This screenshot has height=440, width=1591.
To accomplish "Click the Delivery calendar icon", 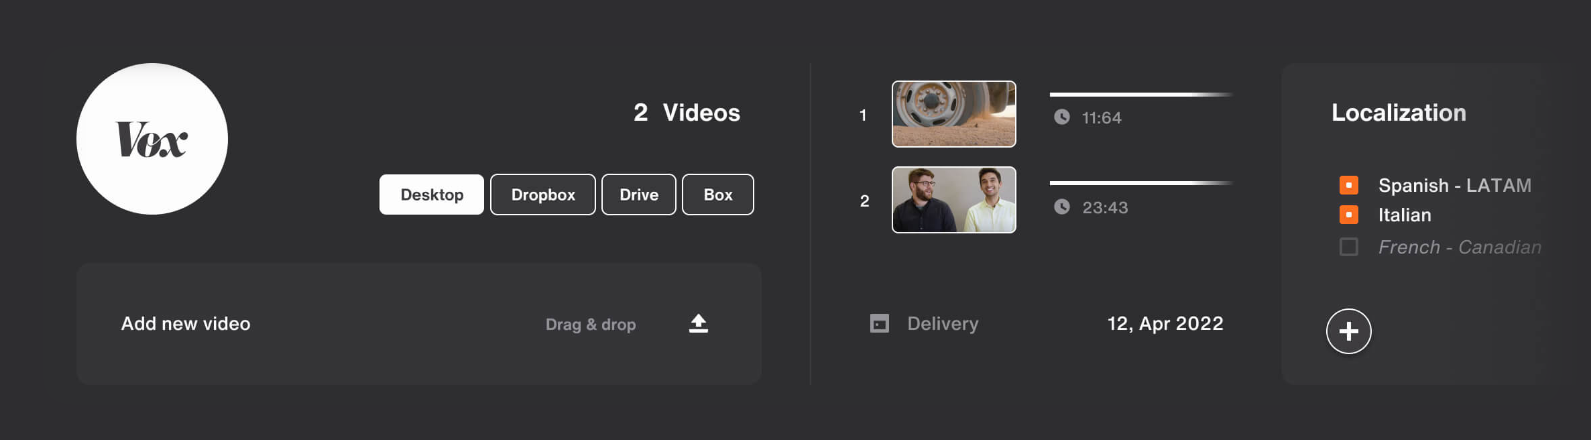I will coord(879,323).
